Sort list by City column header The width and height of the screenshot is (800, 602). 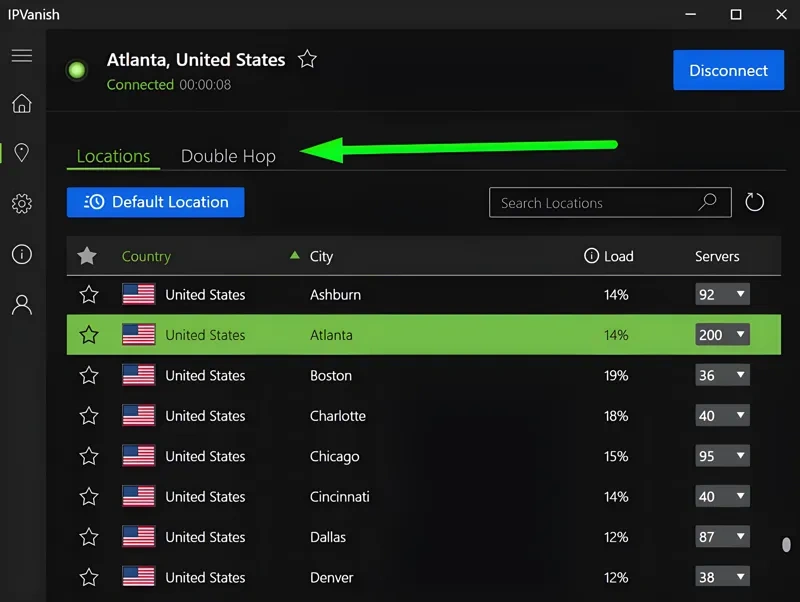pos(321,256)
